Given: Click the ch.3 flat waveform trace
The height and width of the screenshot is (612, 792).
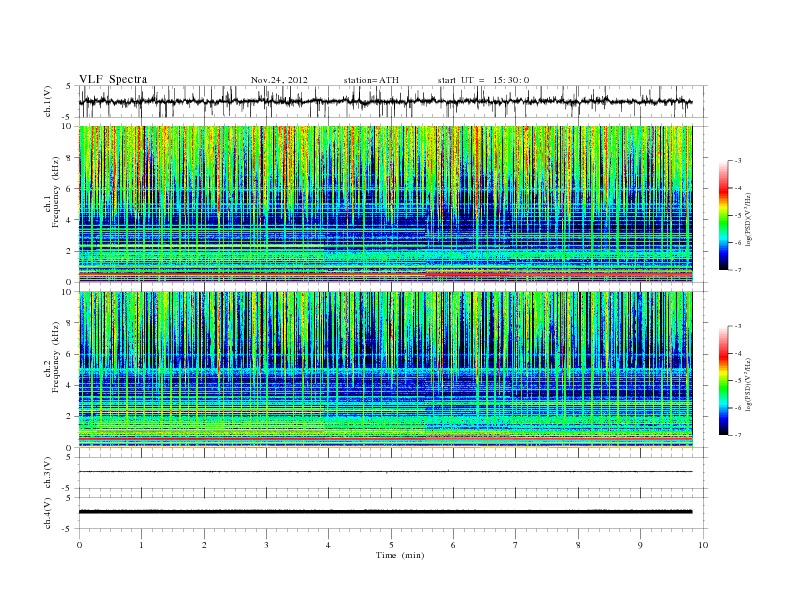Looking at the screenshot, I should [385, 472].
